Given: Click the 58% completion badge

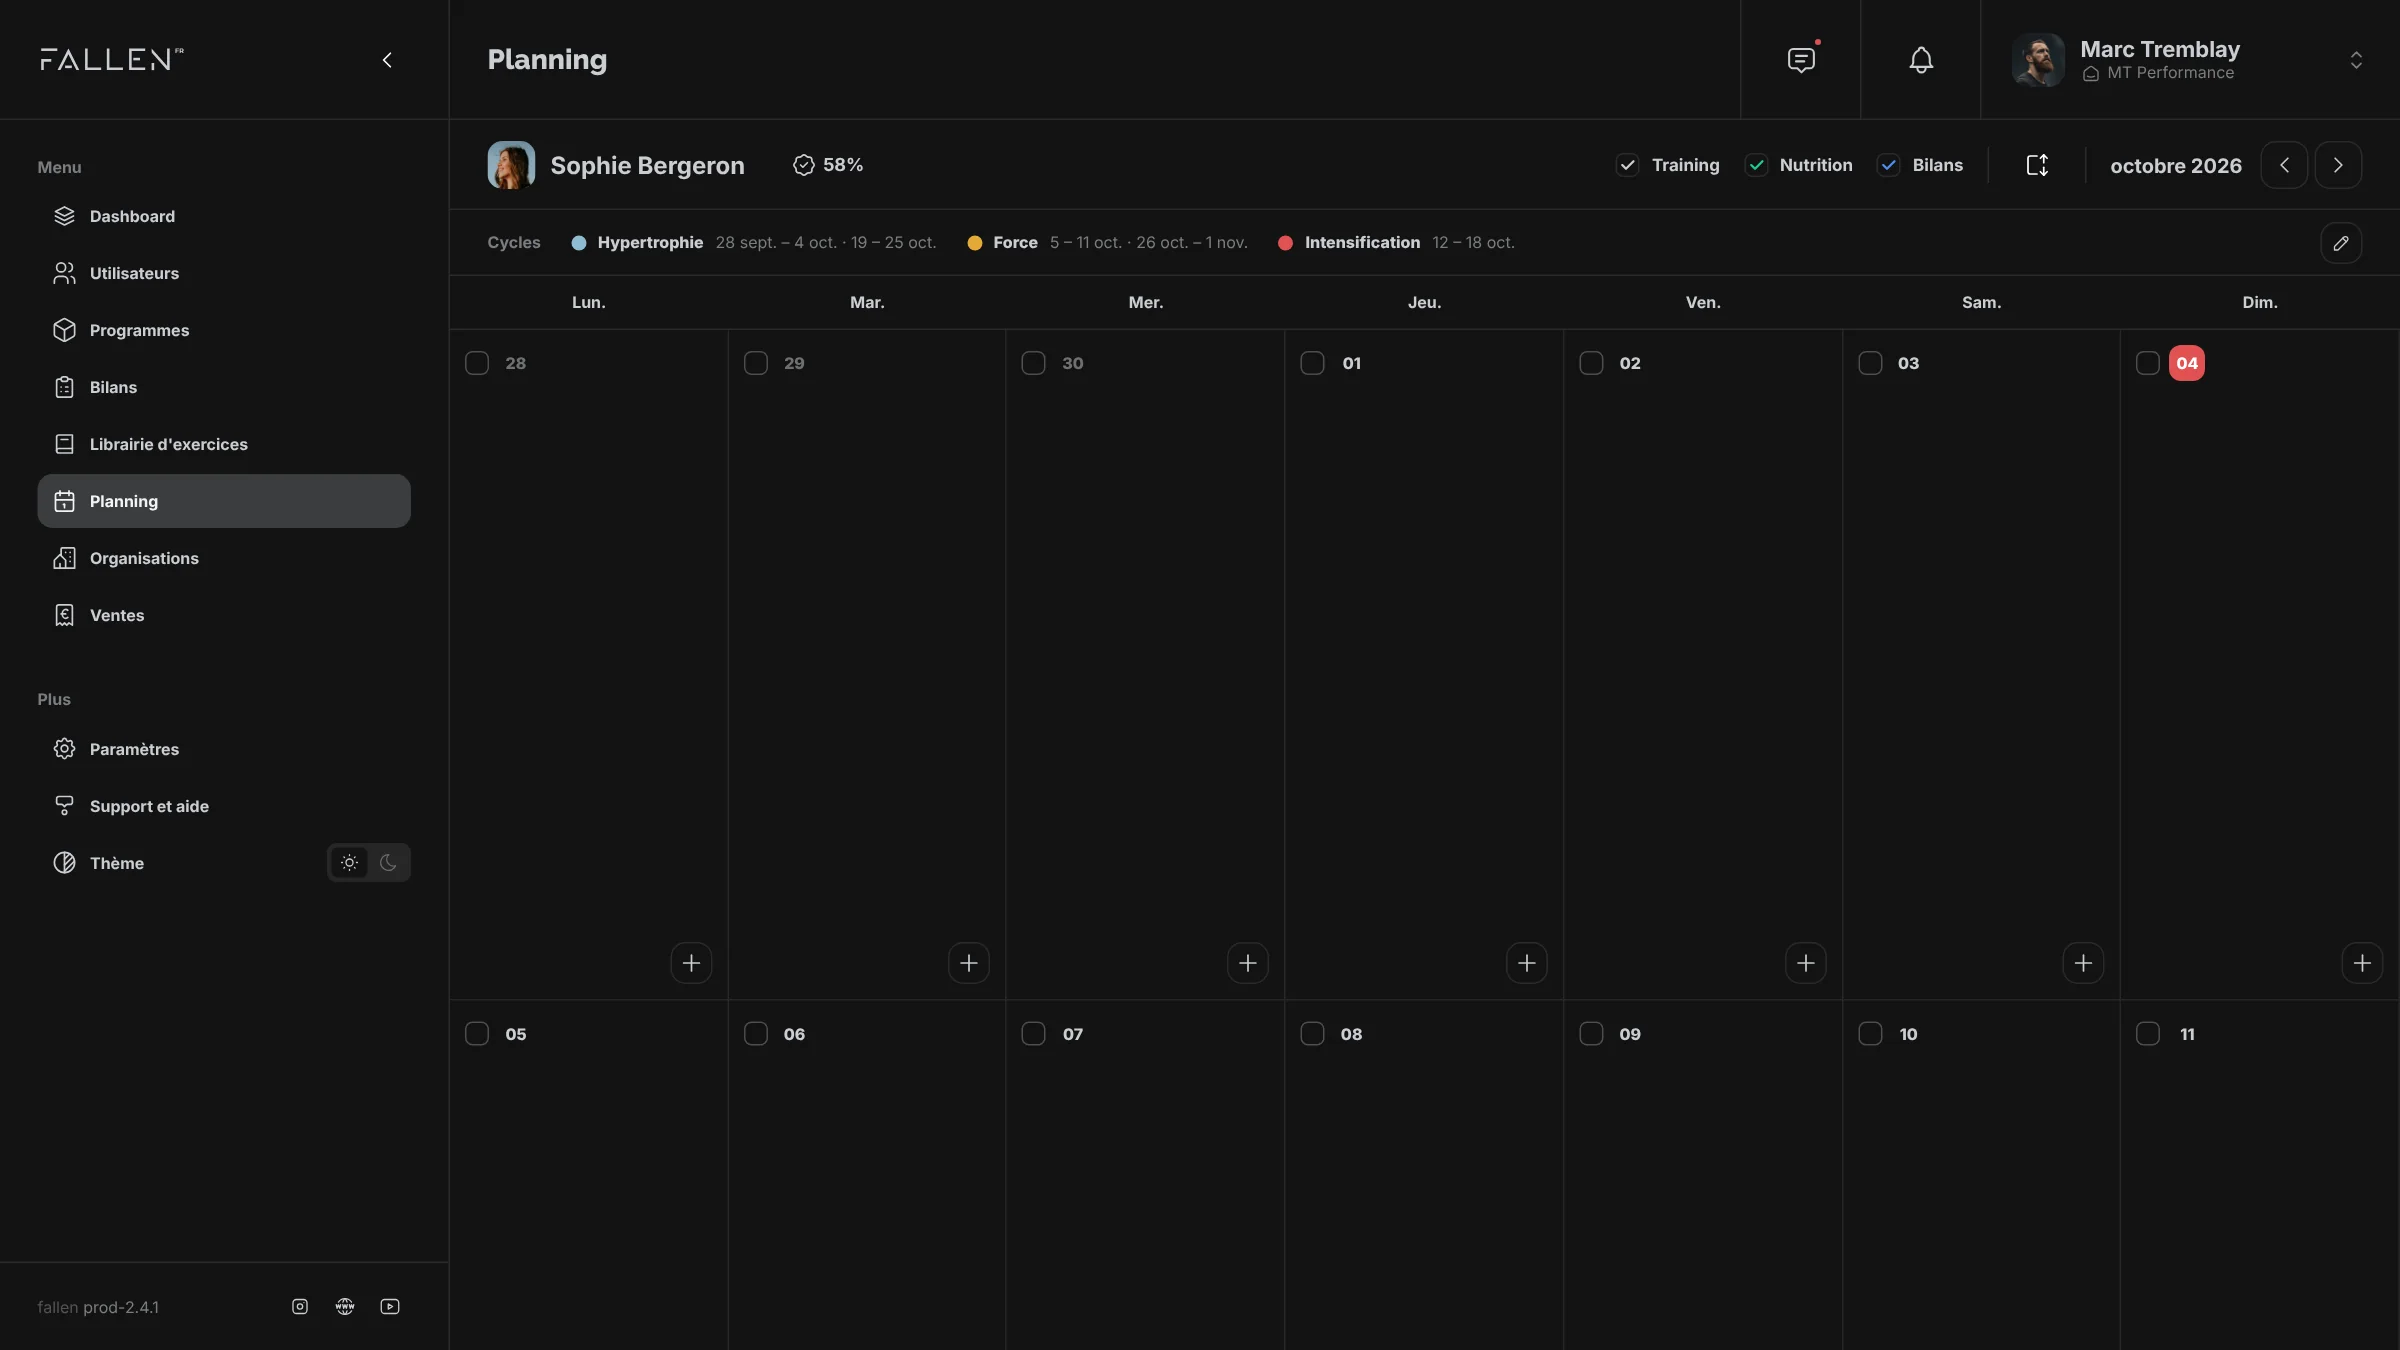Looking at the screenshot, I should 828,165.
